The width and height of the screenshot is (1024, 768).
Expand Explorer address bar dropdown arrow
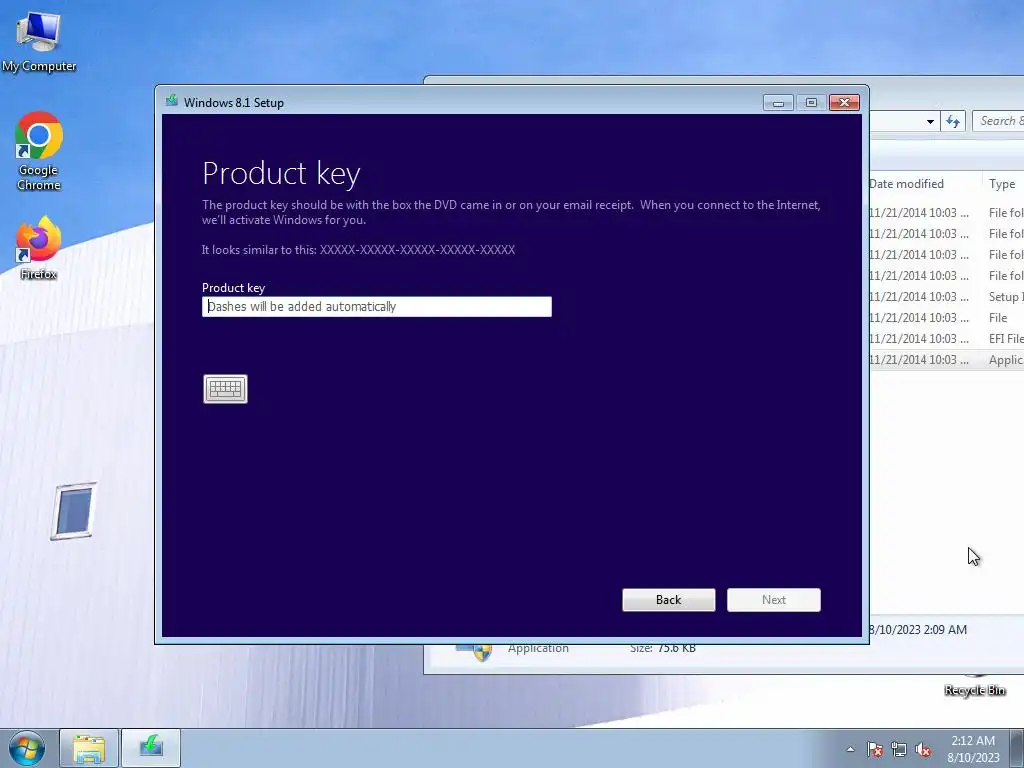tap(930, 121)
